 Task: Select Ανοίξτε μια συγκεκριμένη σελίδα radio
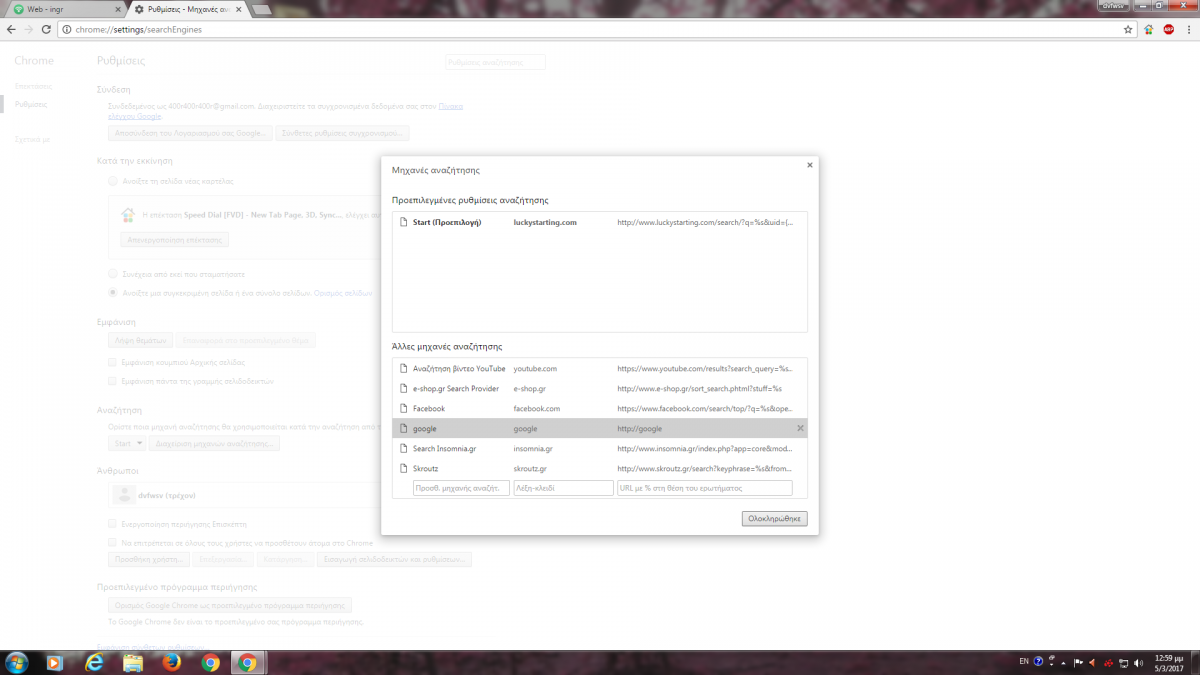112,293
